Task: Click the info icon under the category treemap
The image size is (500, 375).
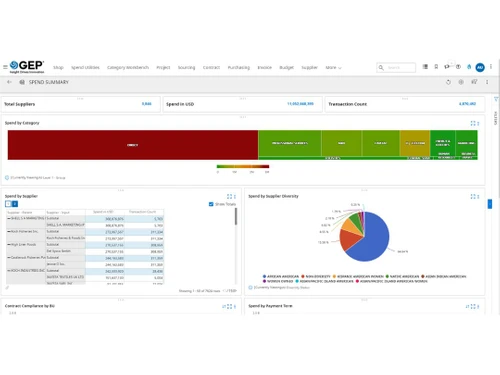Action: 7,178
